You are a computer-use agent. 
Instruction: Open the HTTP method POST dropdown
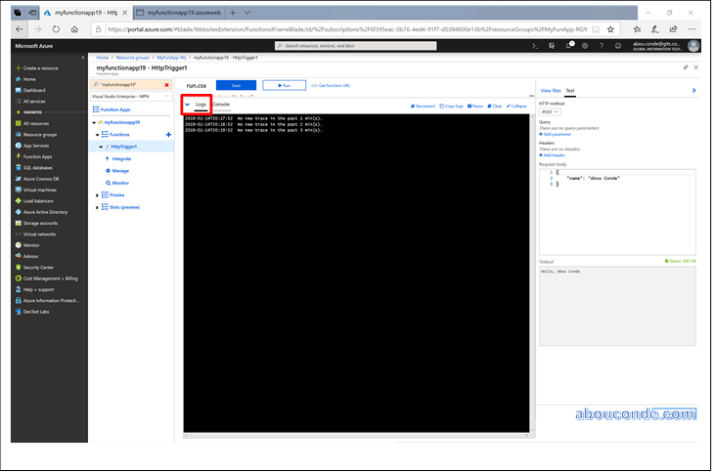[x=549, y=112]
